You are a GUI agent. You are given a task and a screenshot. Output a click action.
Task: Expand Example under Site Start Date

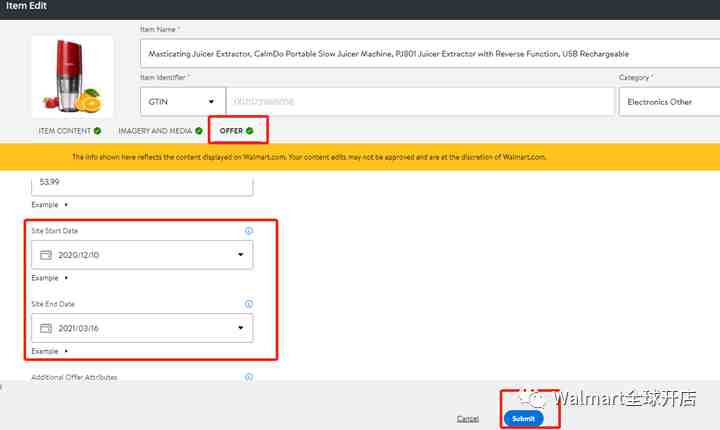[x=50, y=278]
